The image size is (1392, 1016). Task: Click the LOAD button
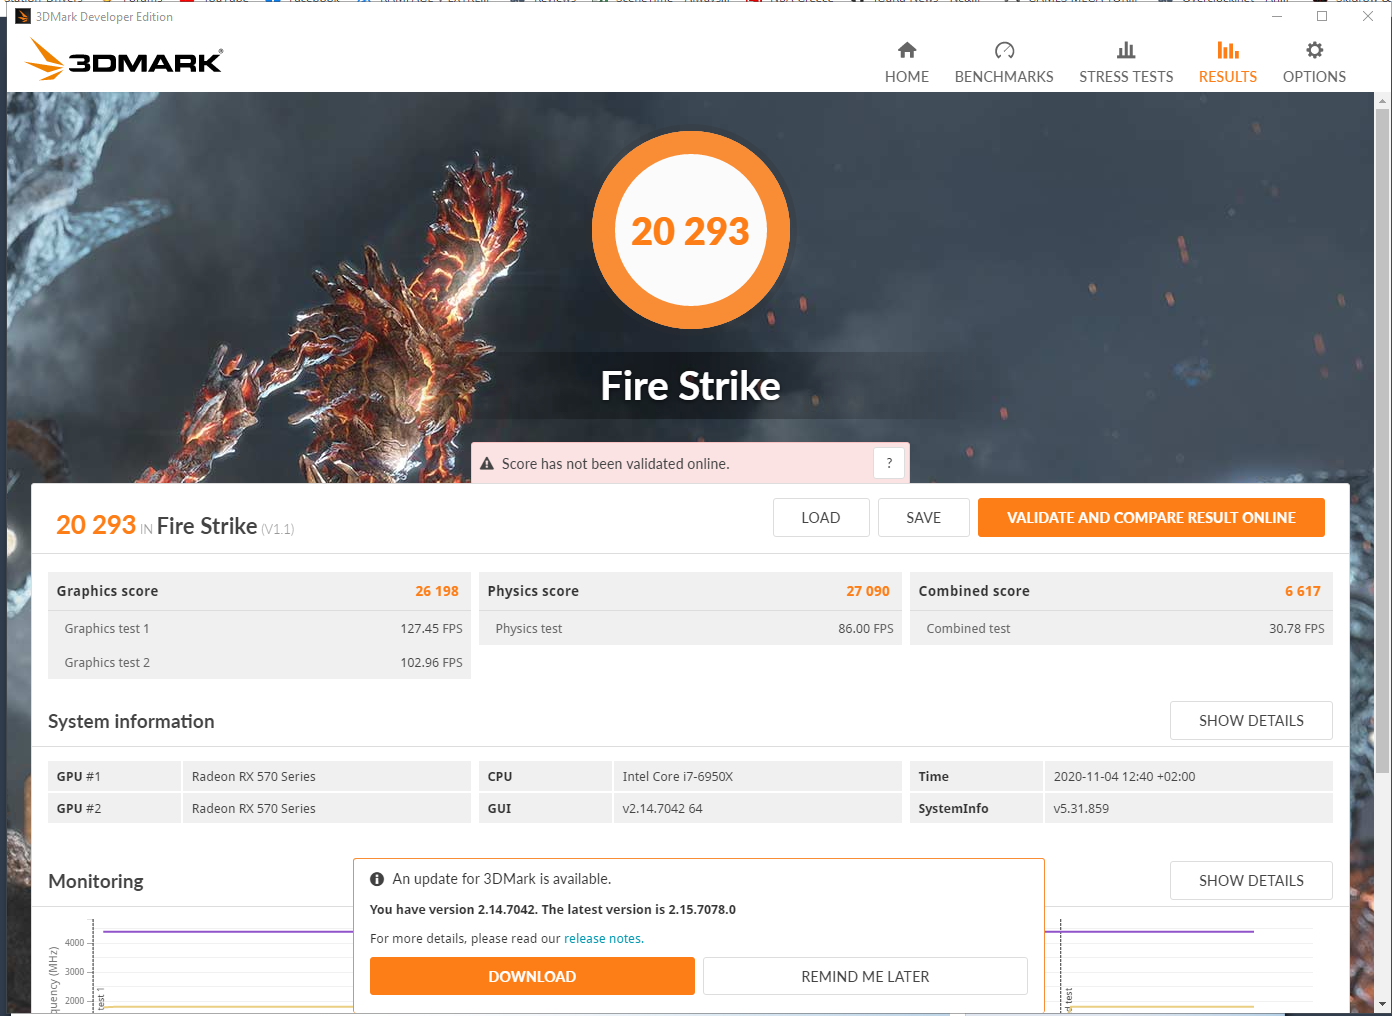click(821, 517)
